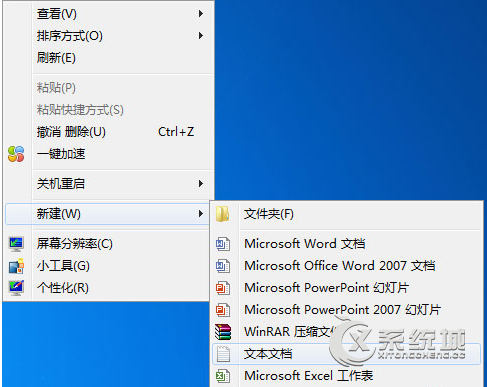Open the 新建(W) submenu arrow
487x387 pixels.
(x=201, y=214)
